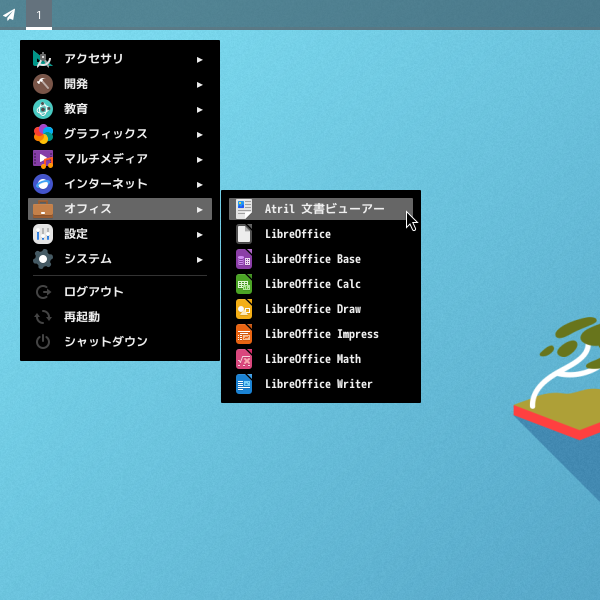Click the LibreOffice Draw yellow icon
600x600 pixels.
(244, 309)
